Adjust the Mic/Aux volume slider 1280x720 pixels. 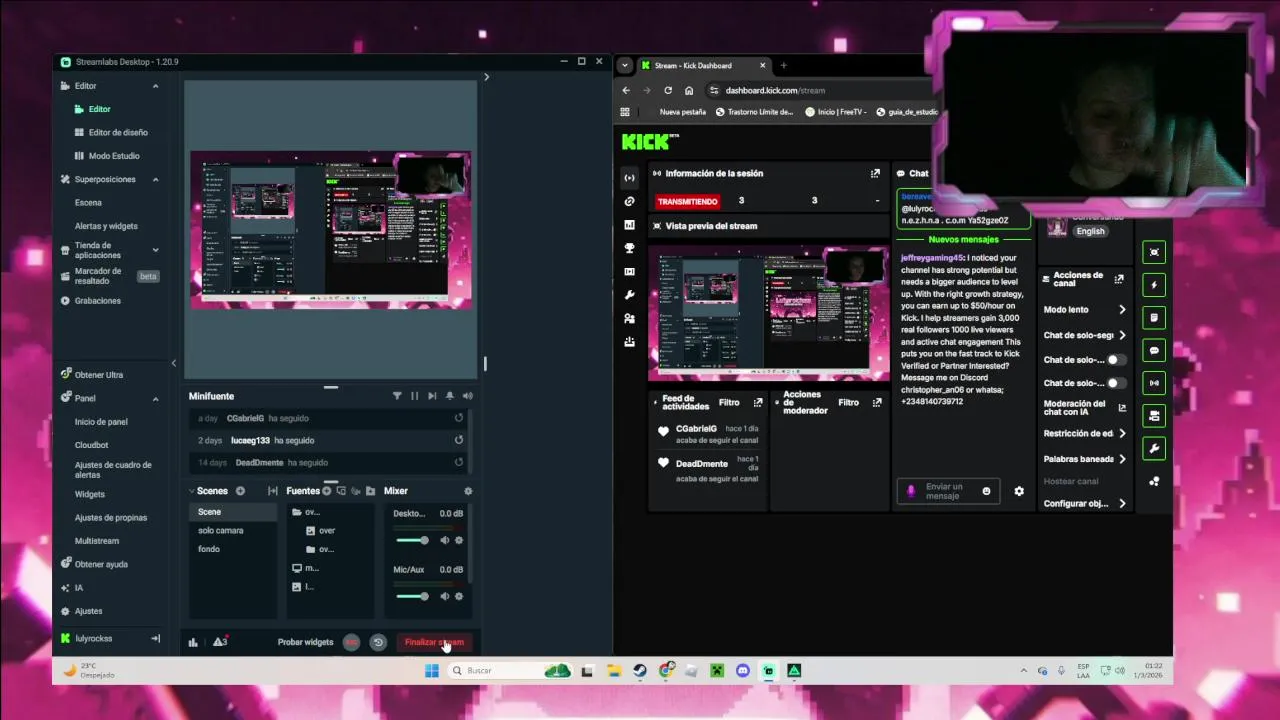412,596
